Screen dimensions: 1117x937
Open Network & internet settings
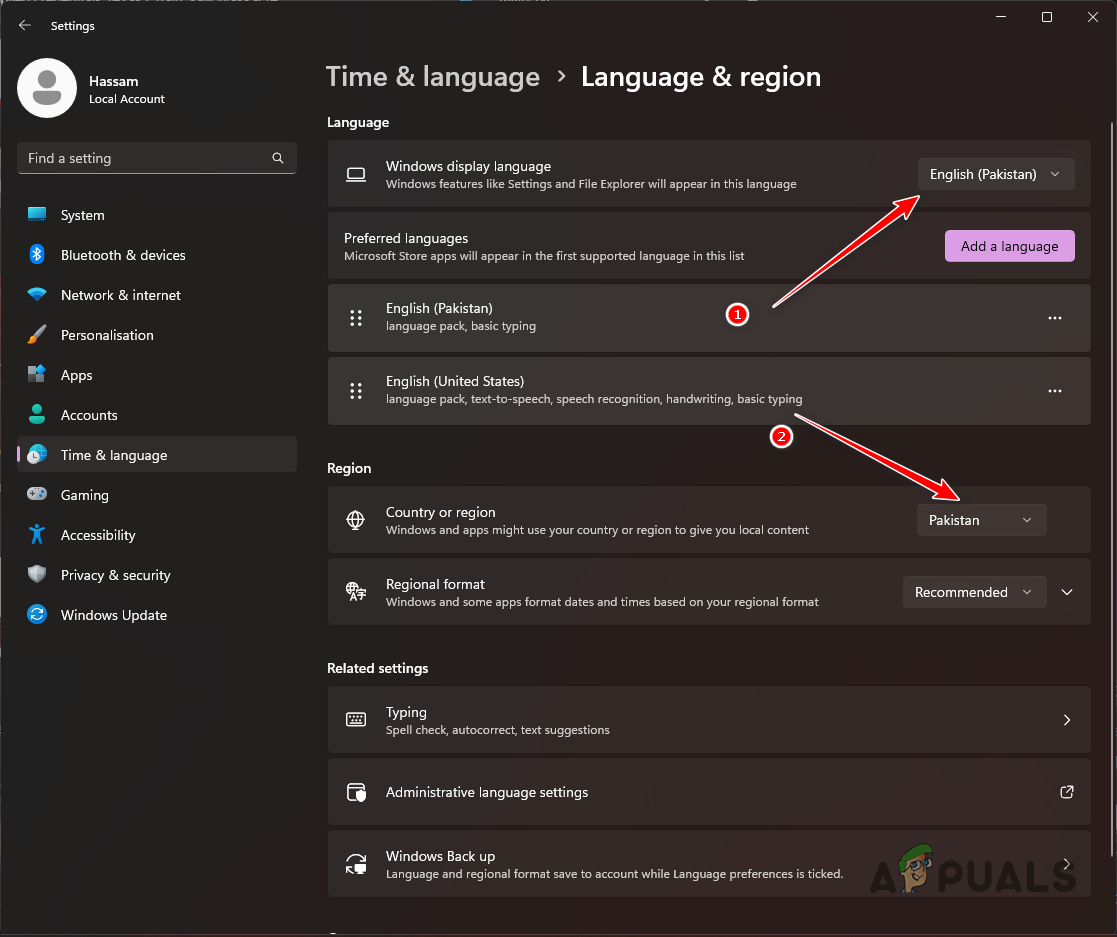(119, 294)
